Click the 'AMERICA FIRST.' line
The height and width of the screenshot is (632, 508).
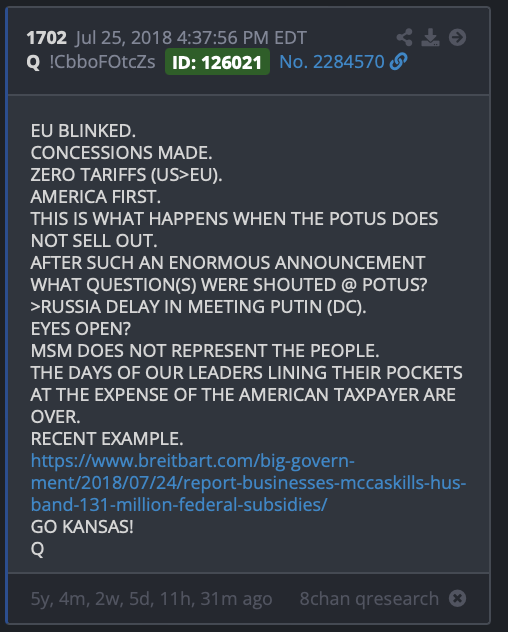[x=96, y=197]
